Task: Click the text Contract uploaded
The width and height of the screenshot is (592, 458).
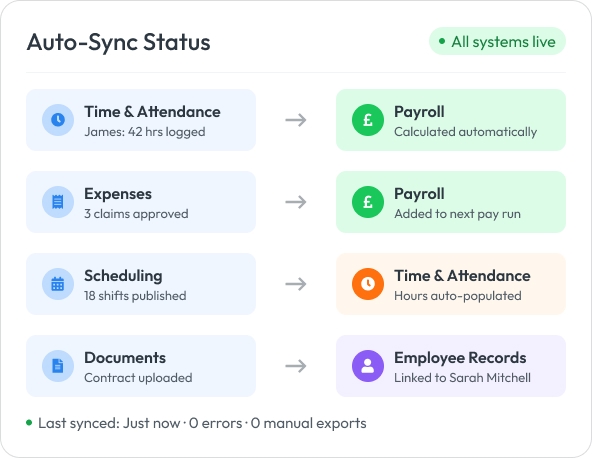Action: (138, 378)
